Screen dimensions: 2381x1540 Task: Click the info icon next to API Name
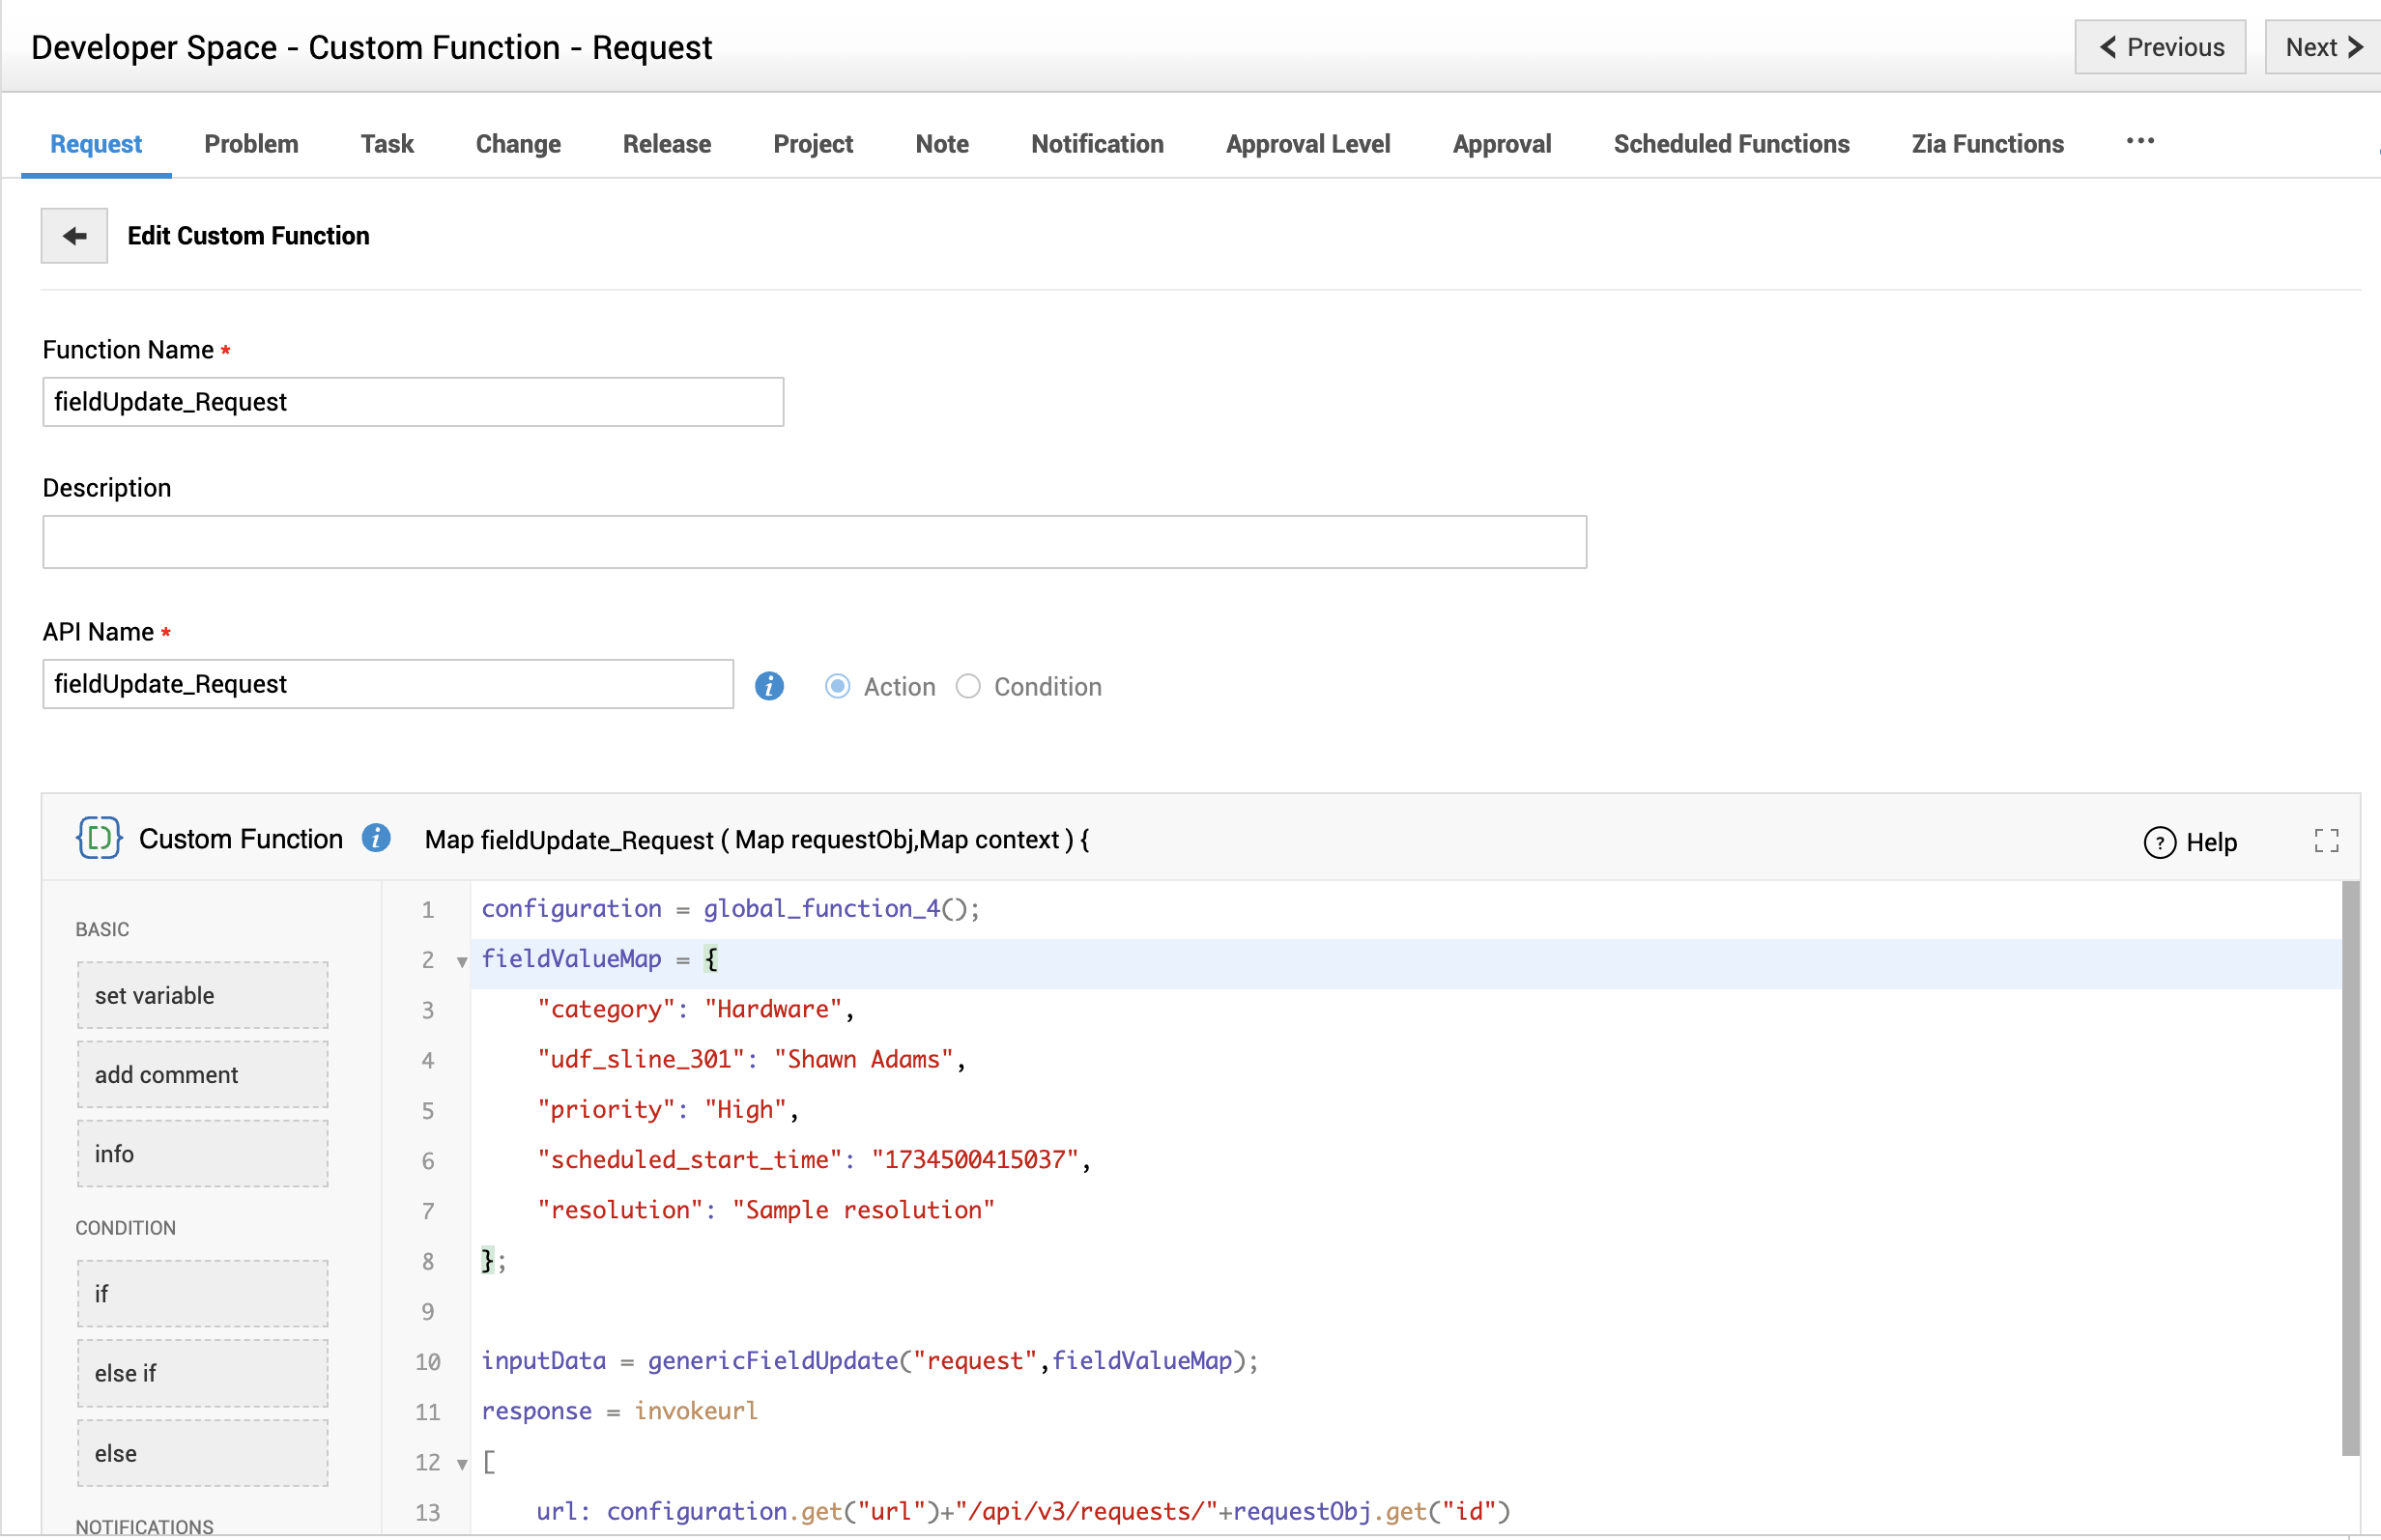(x=768, y=686)
